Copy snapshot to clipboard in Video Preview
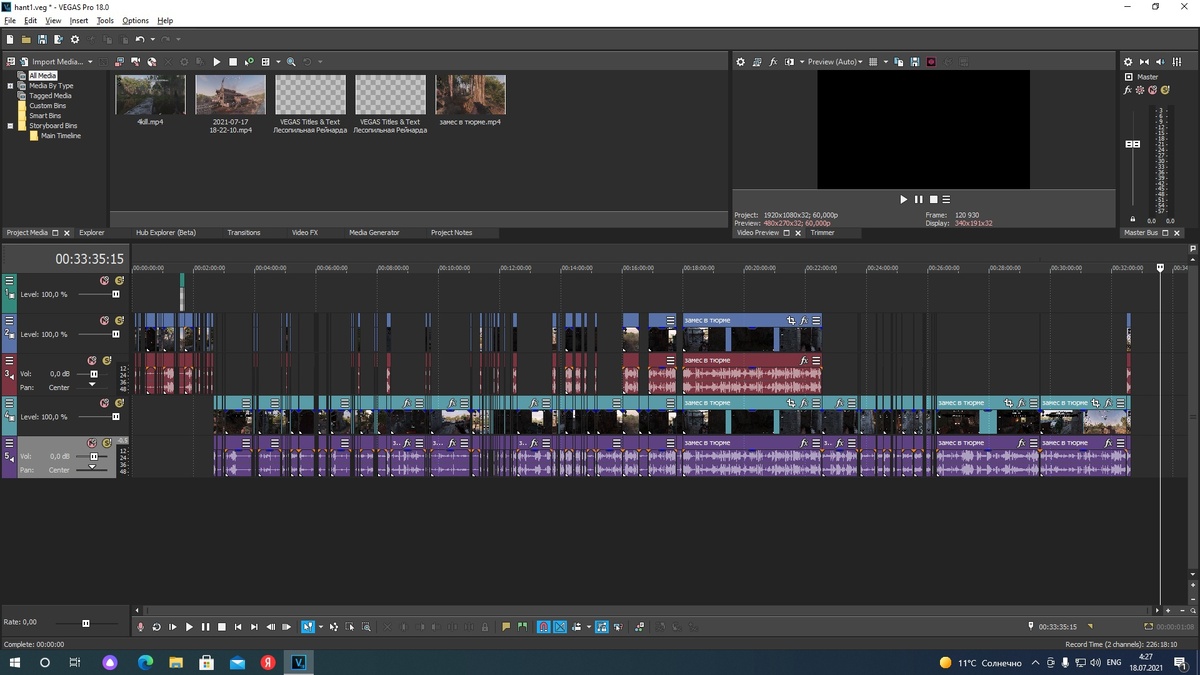The height and width of the screenshot is (675, 1200). 899,62
